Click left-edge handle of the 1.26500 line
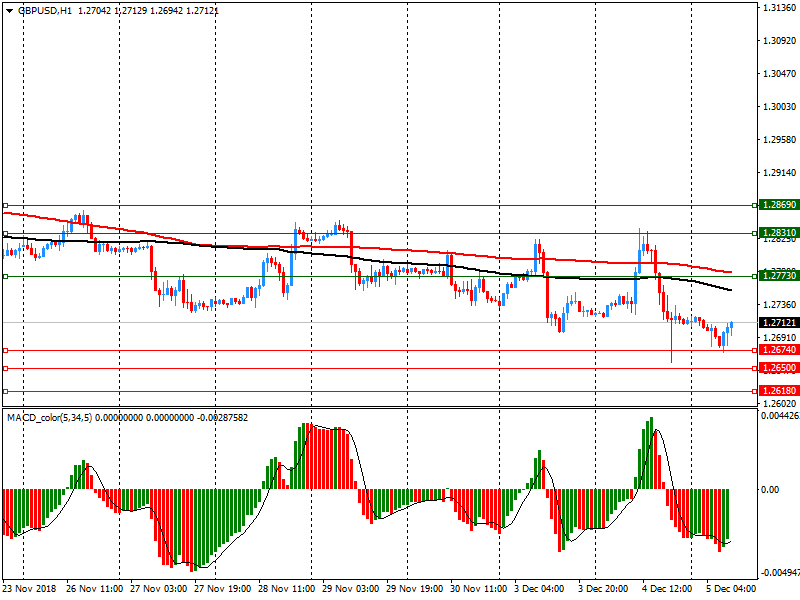This screenshot has width=800, height=600. point(5,368)
